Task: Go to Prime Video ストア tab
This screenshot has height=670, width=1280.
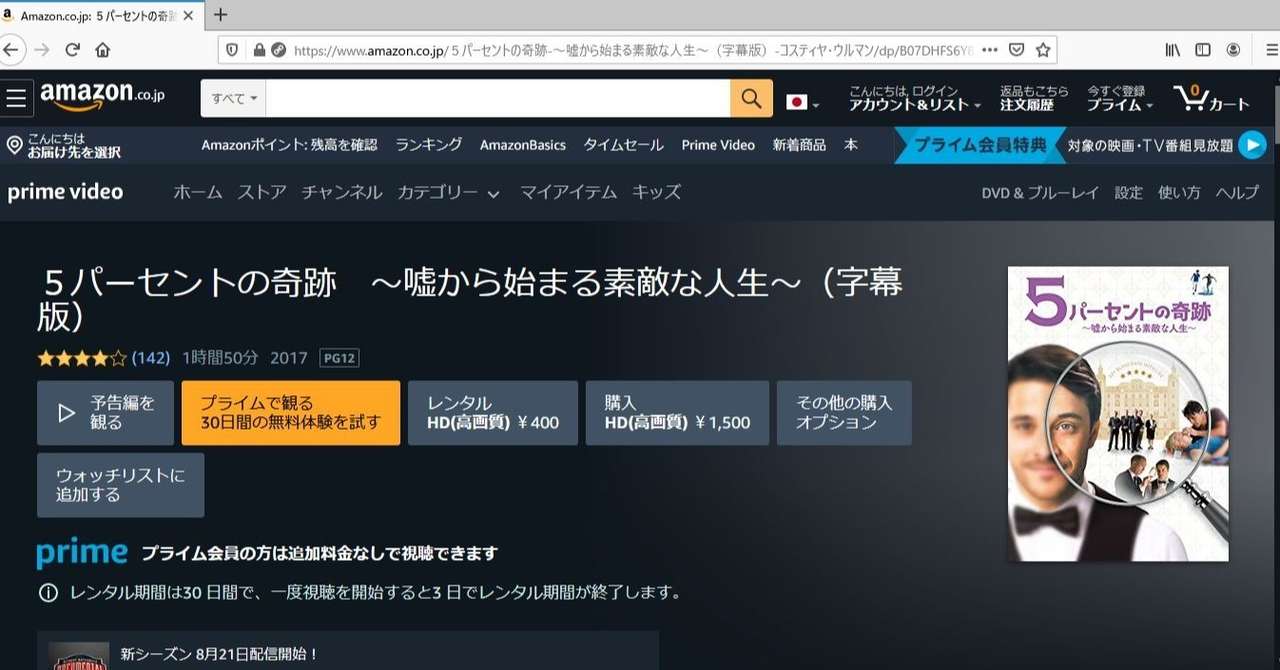Action: point(262,193)
